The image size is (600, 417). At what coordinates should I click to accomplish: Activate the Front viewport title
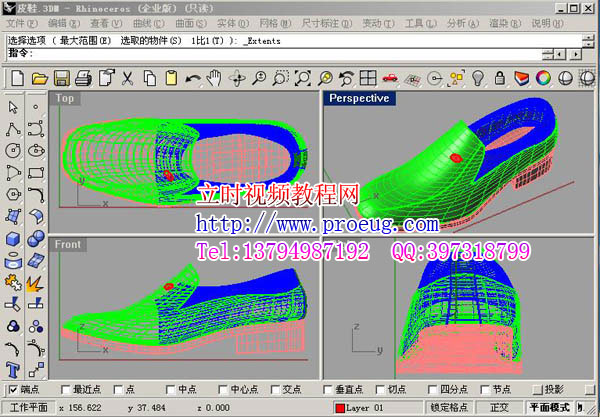(68, 244)
